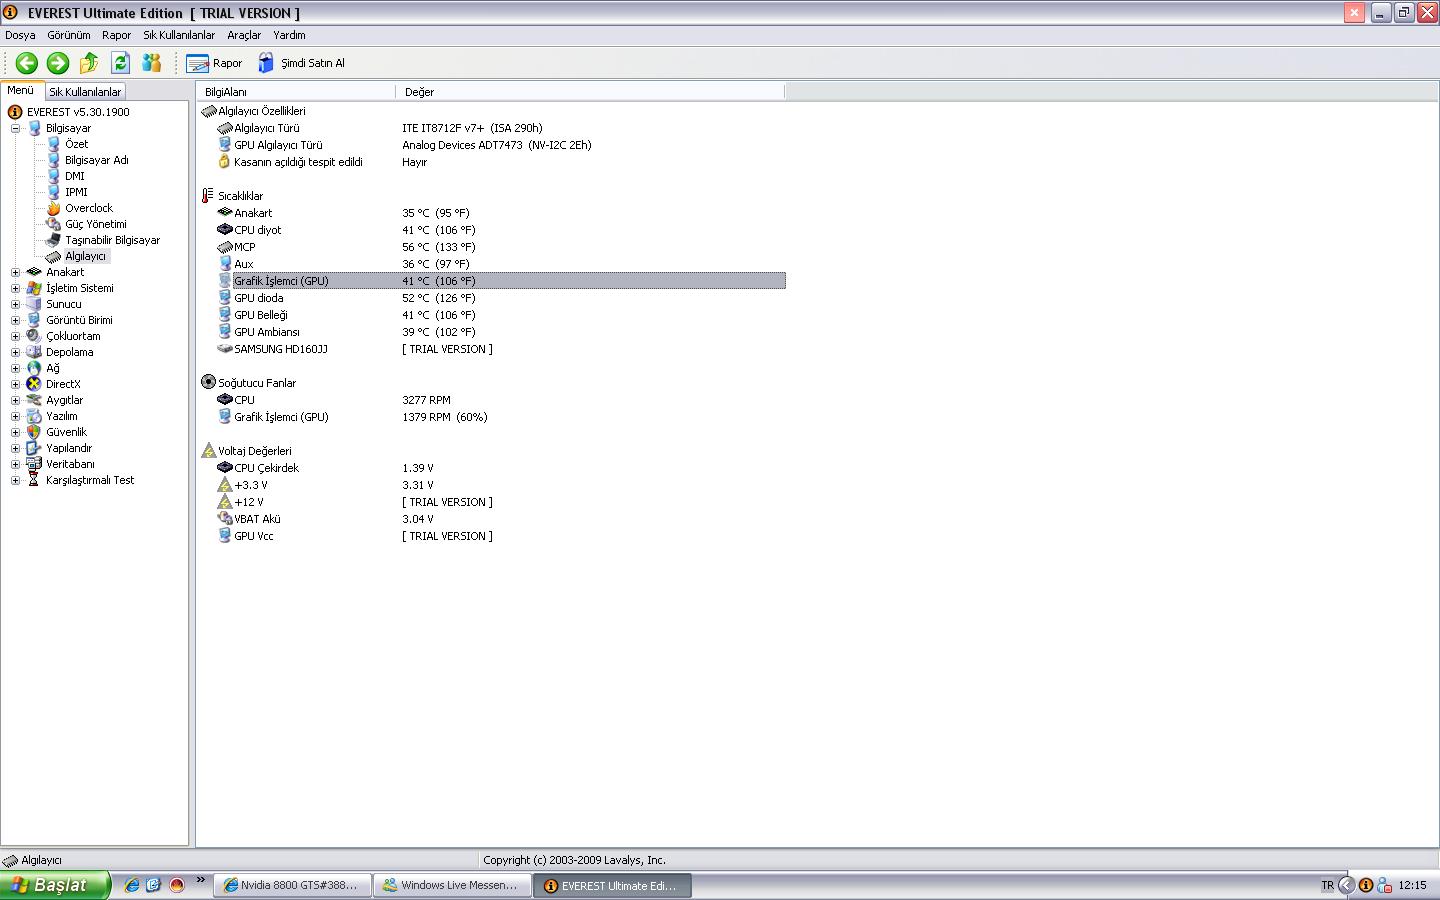Select the Veritabanı tree item

70,464
